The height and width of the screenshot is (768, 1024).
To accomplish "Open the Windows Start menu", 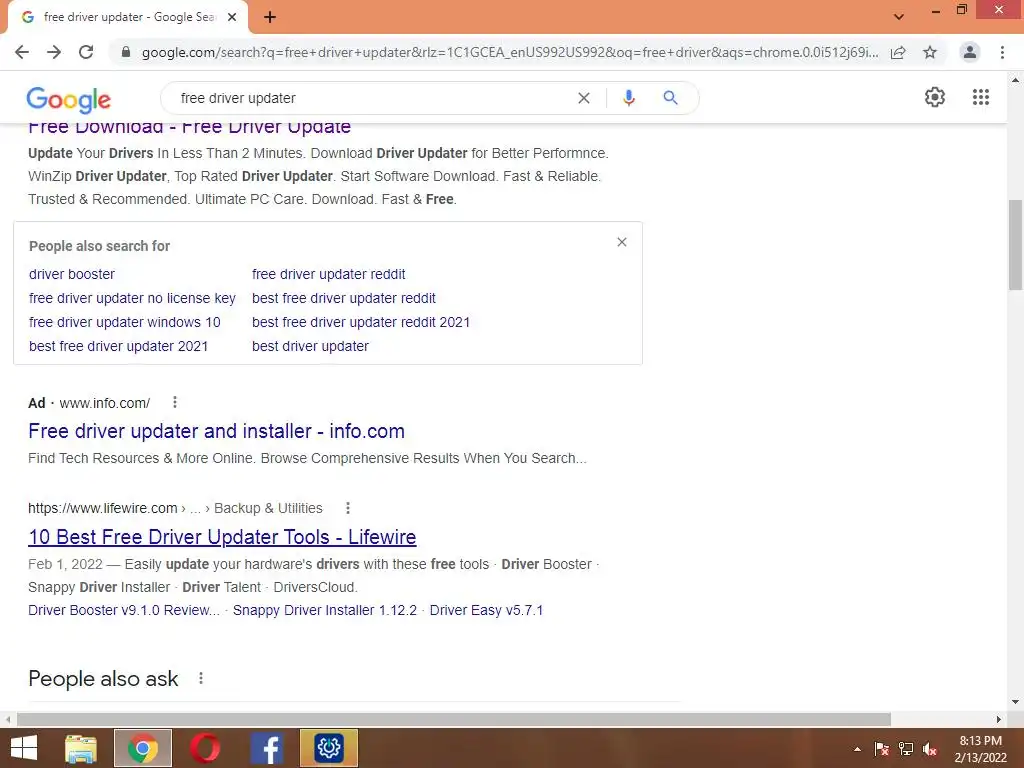I will [24, 748].
